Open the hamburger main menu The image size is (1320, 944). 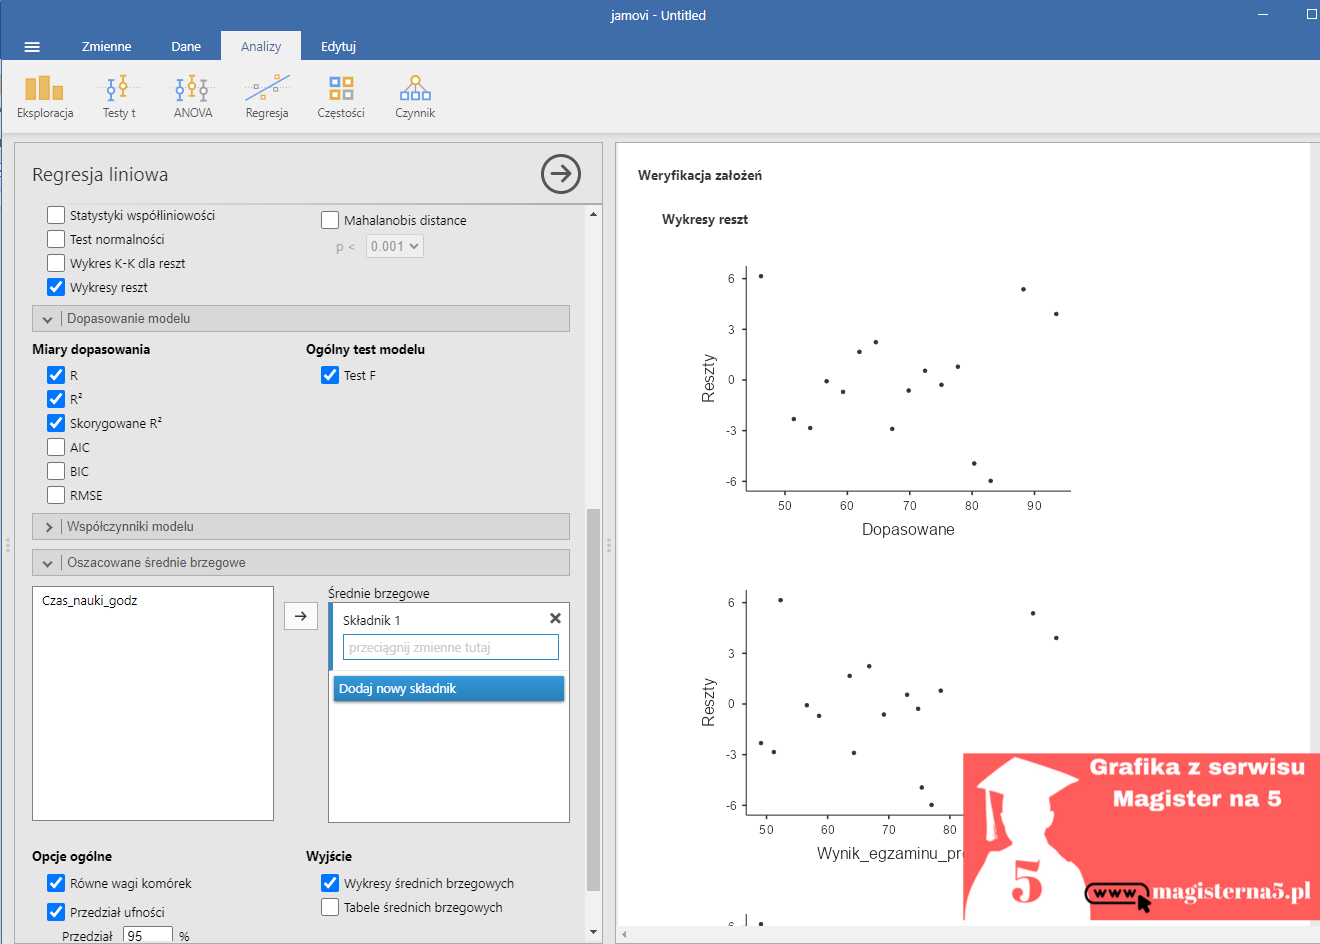pos(32,47)
